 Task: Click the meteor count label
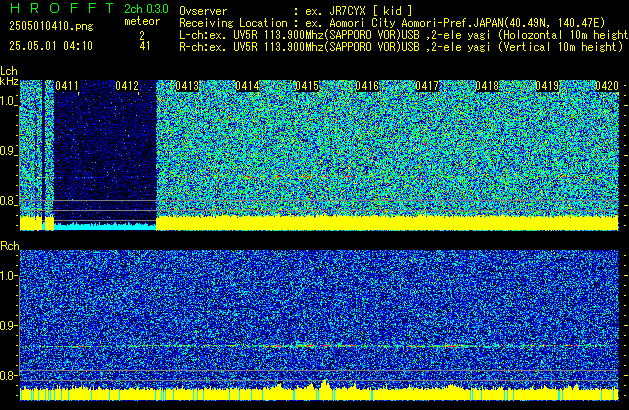click(x=142, y=21)
